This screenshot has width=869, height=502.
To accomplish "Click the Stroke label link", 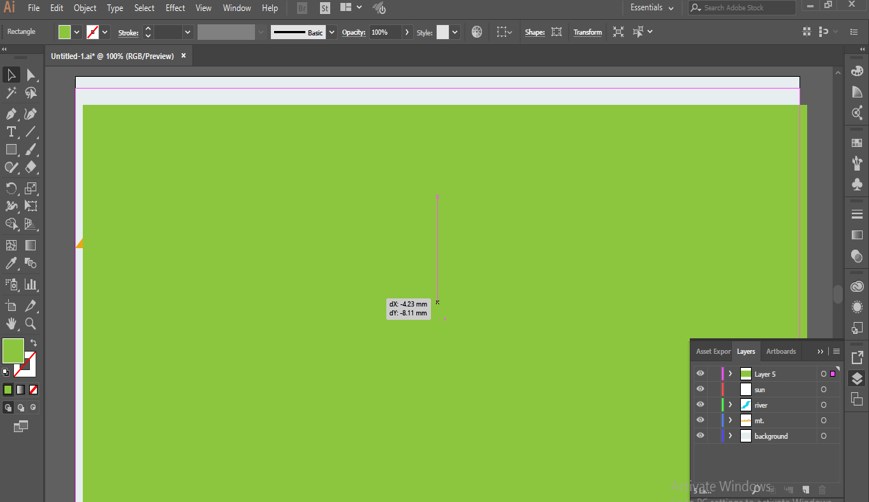I will [x=128, y=33].
